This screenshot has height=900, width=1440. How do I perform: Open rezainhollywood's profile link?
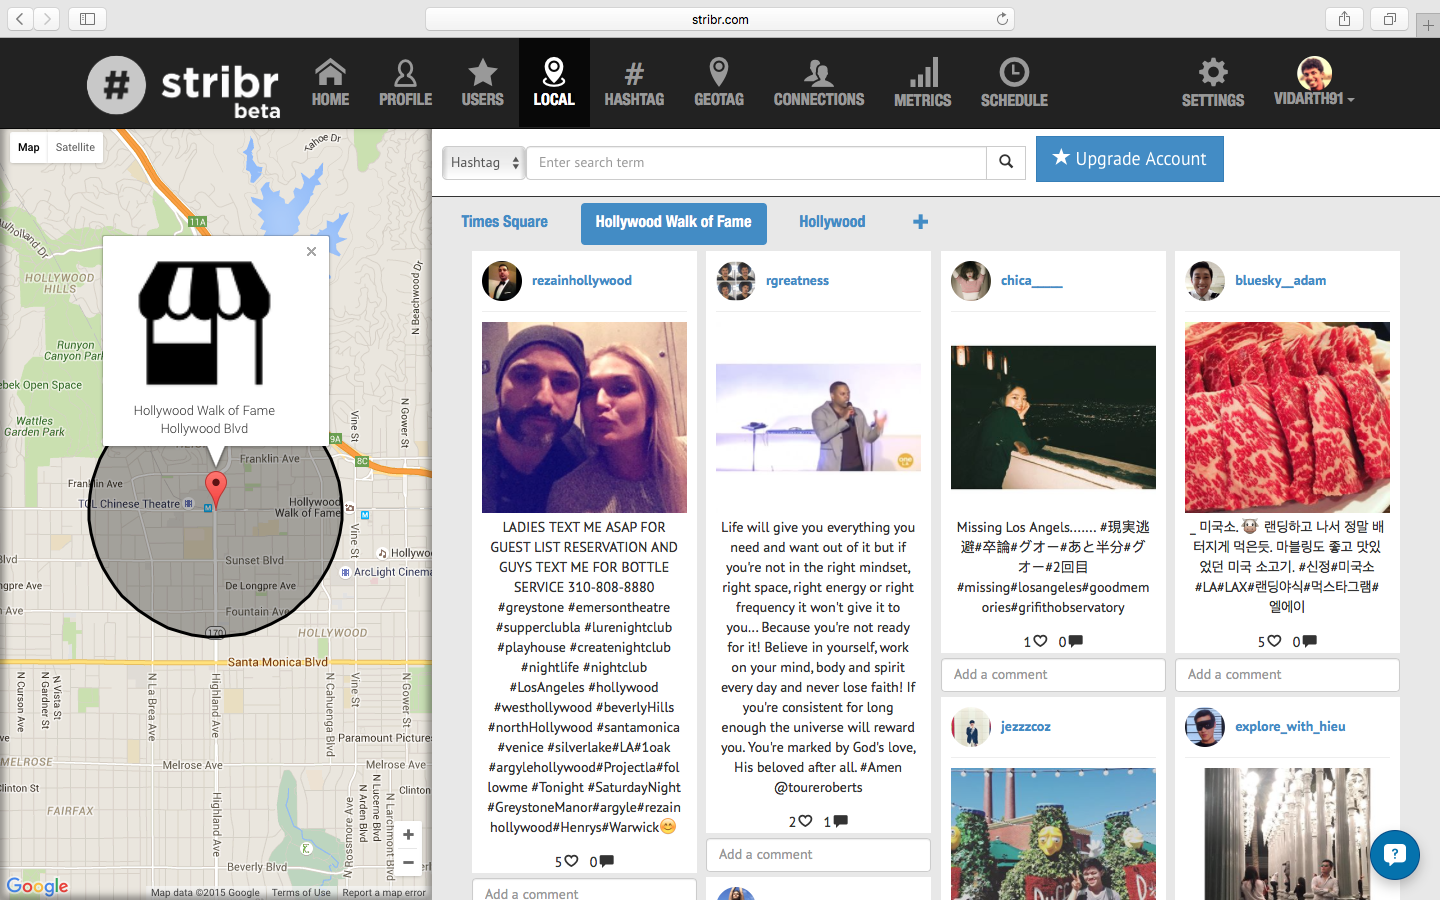[x=582, y=281]
